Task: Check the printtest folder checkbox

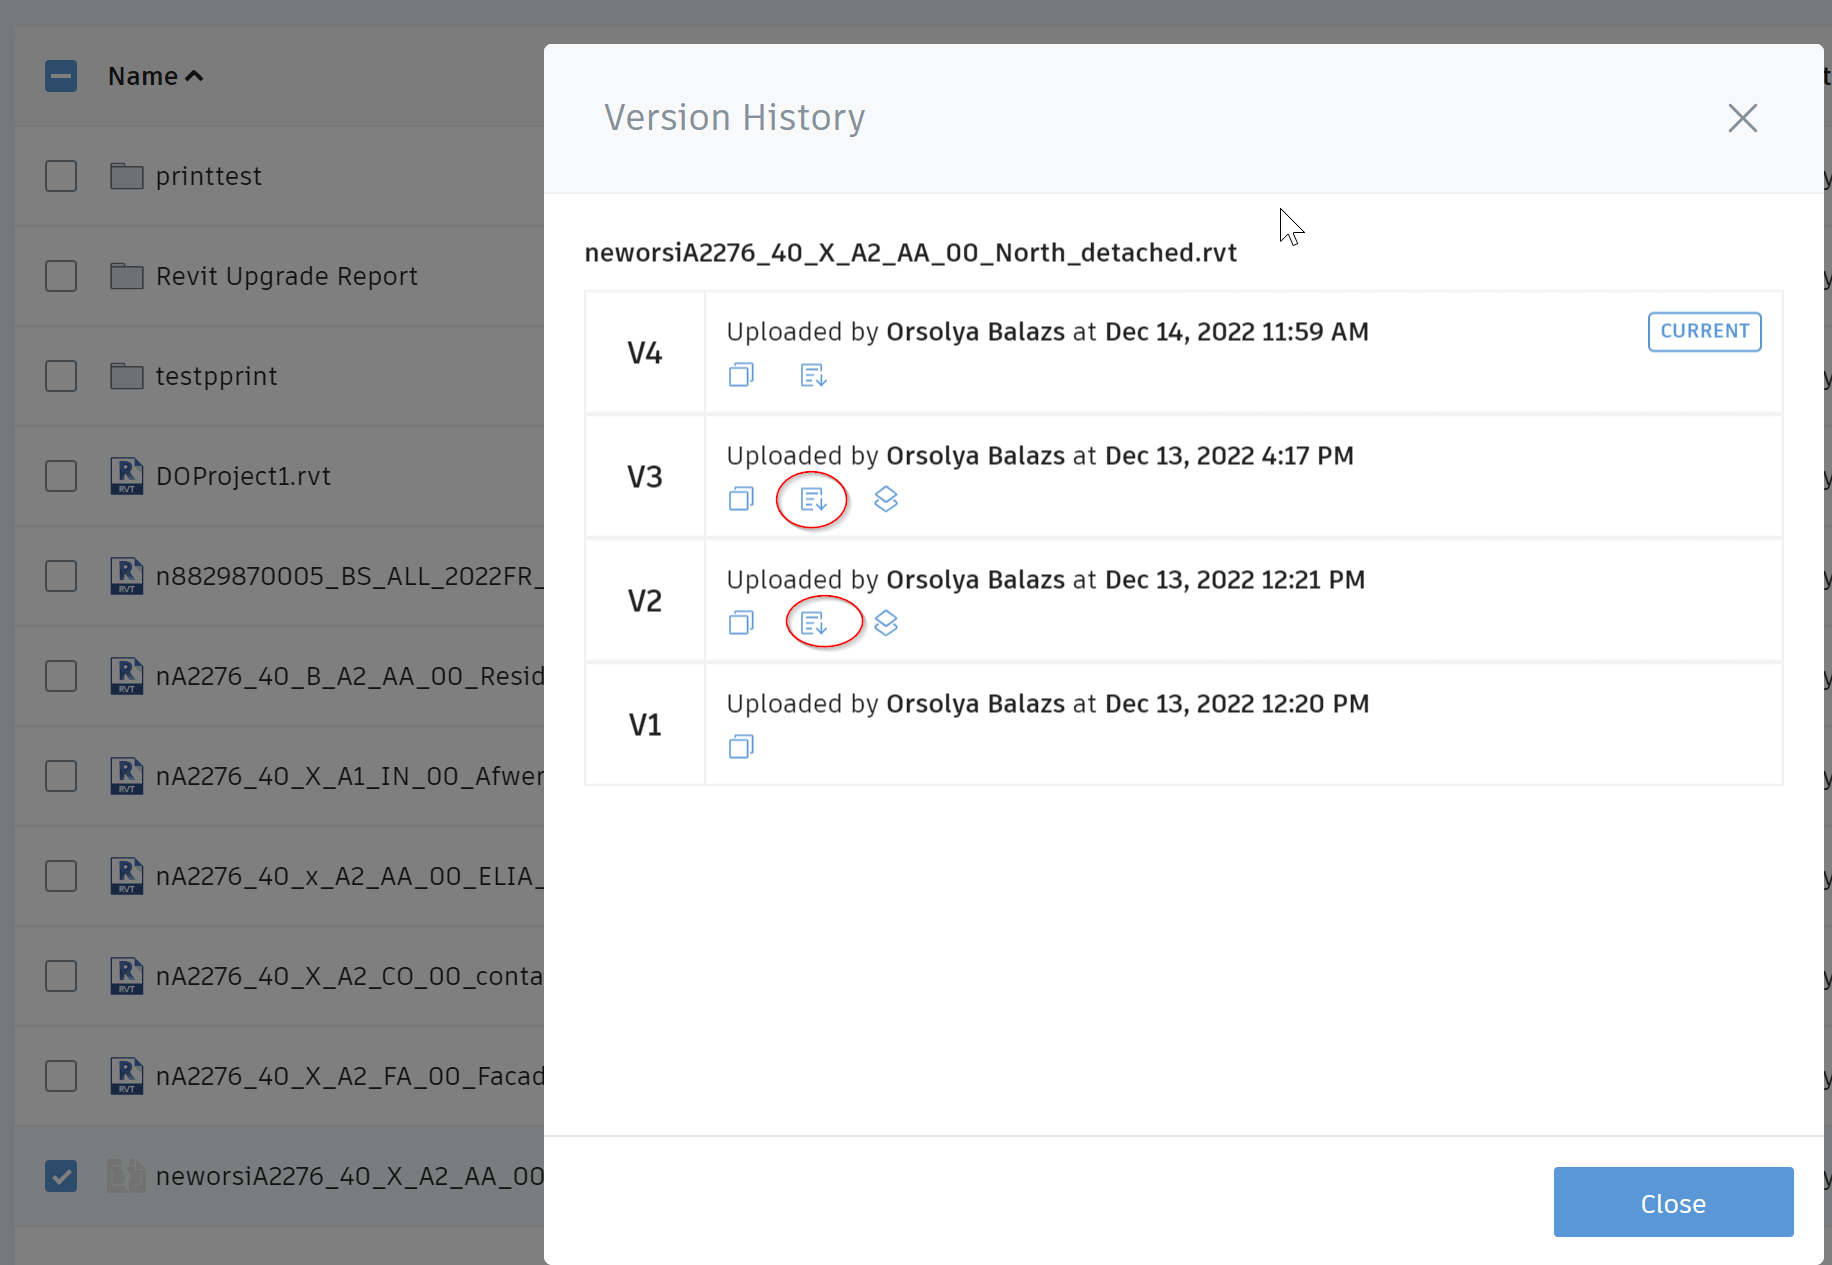Action: (x=61, y=176)
